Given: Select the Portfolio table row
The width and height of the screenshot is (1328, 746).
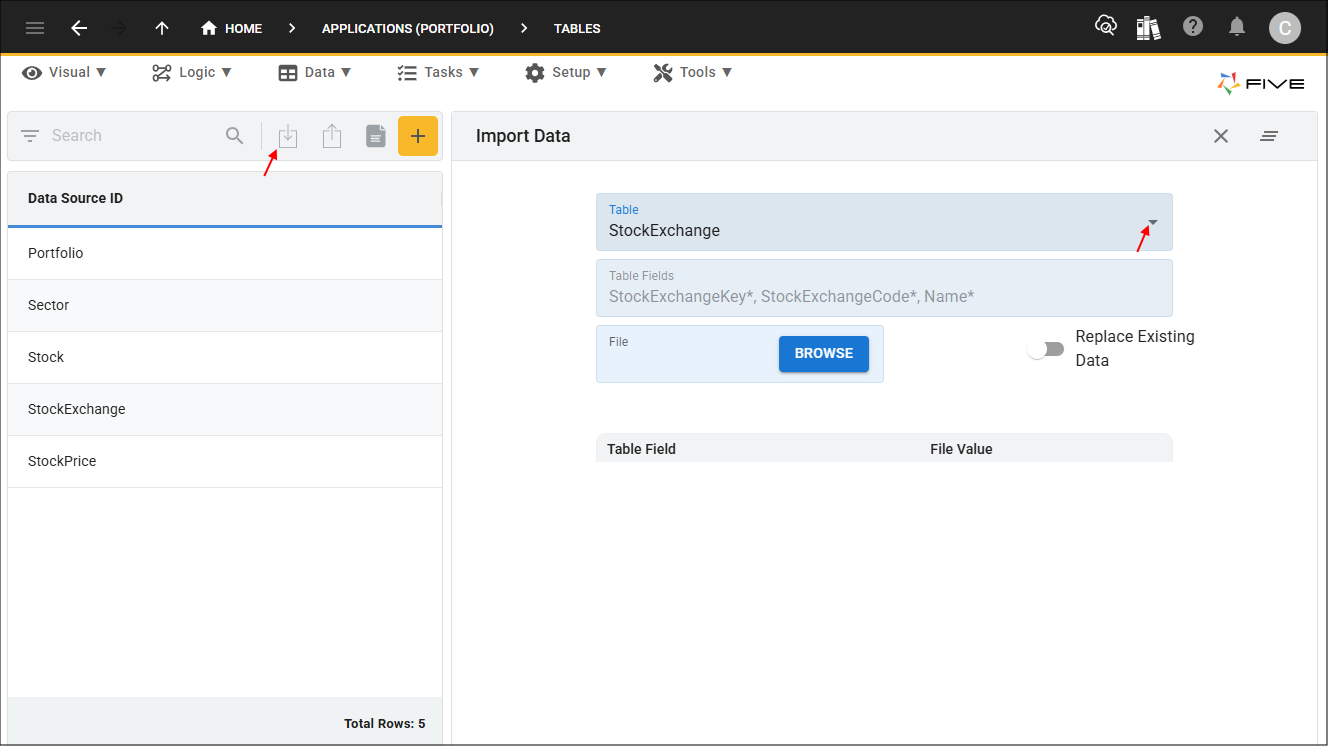Looking at the screenshot, I should pos(225,253).
